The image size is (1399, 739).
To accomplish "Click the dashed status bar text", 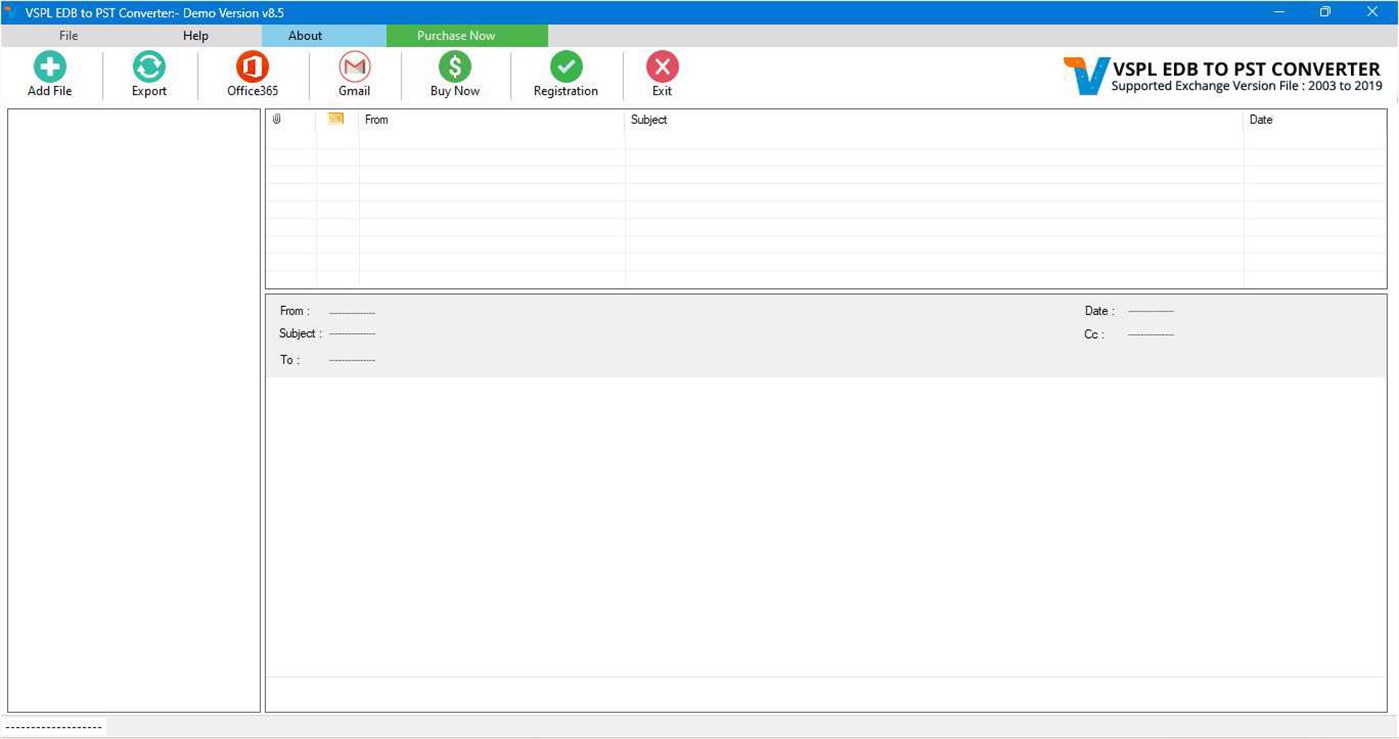I will (x=52, y=726).
